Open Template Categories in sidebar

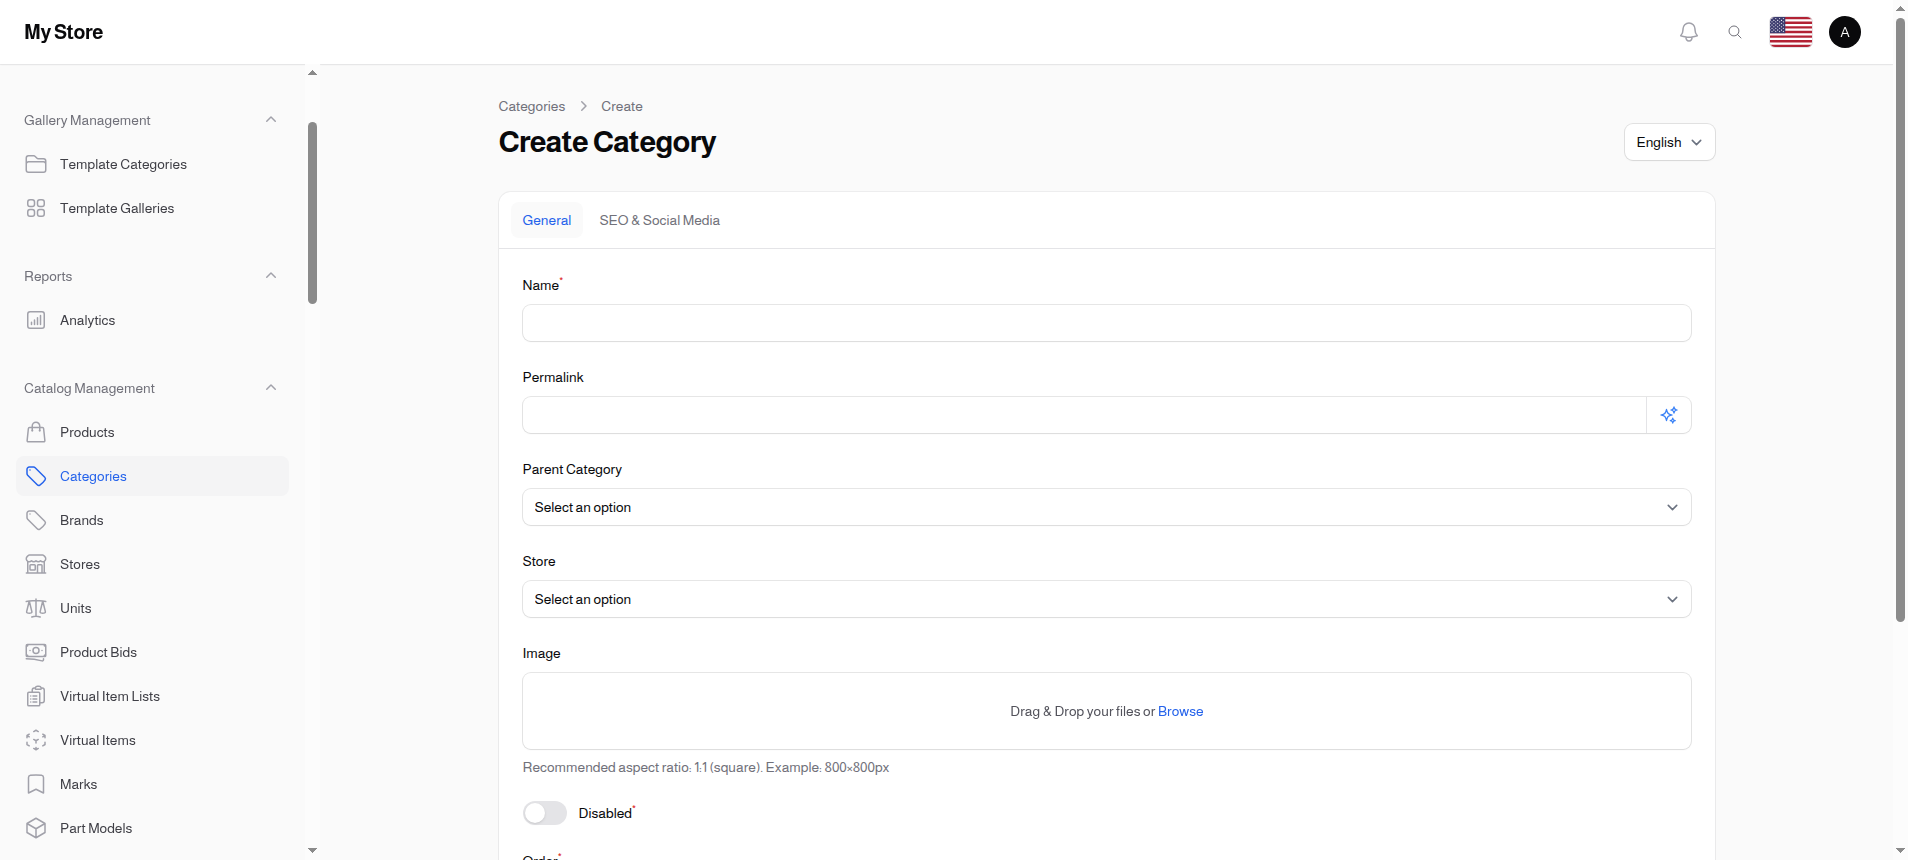pyautogui.click(x=152, y=164)
